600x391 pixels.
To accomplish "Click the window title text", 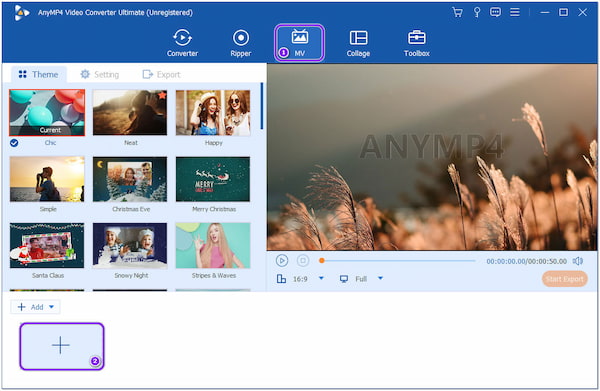I will pyautogui.click(x=115, y=13).
